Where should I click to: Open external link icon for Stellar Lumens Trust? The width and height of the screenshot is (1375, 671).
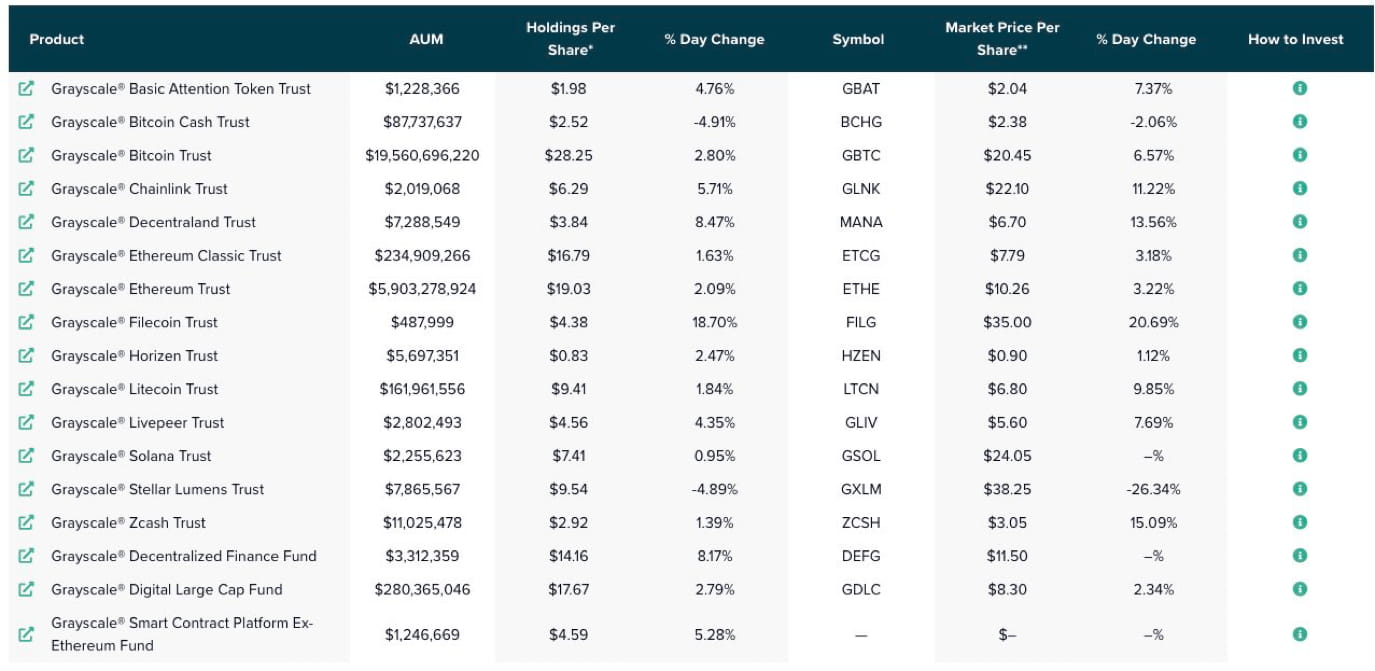[x=27, y=489]
